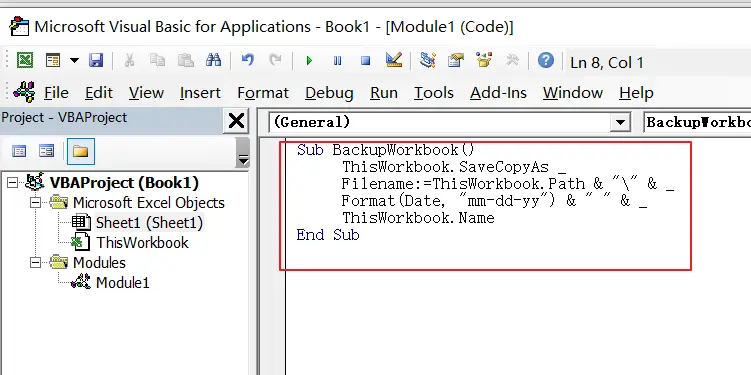This screenshot has height=375, width=751.
Task: Collapse the Modules folder node
Action: coord(35,262)
